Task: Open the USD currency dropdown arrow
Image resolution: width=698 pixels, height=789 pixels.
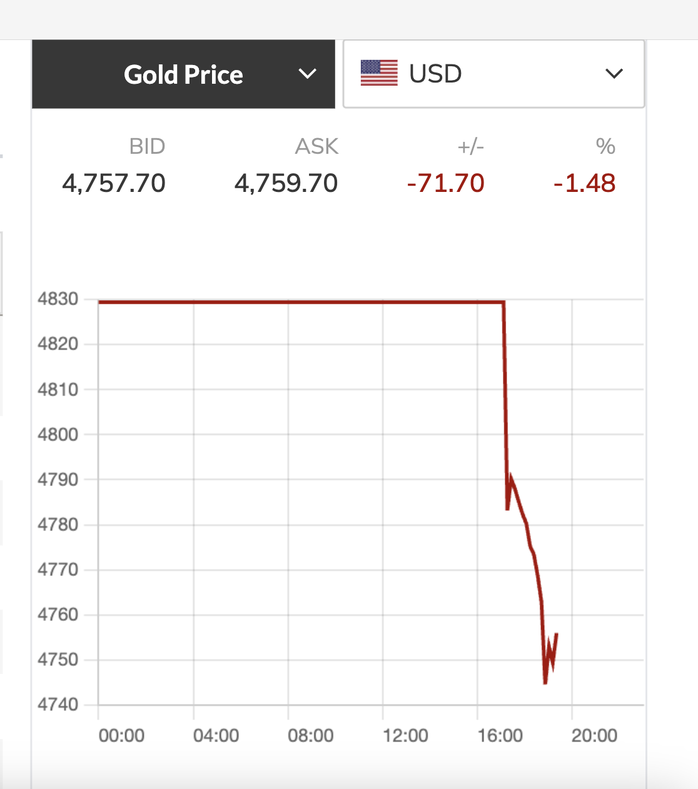Action: pyautogui.click(x=615, y=74)
